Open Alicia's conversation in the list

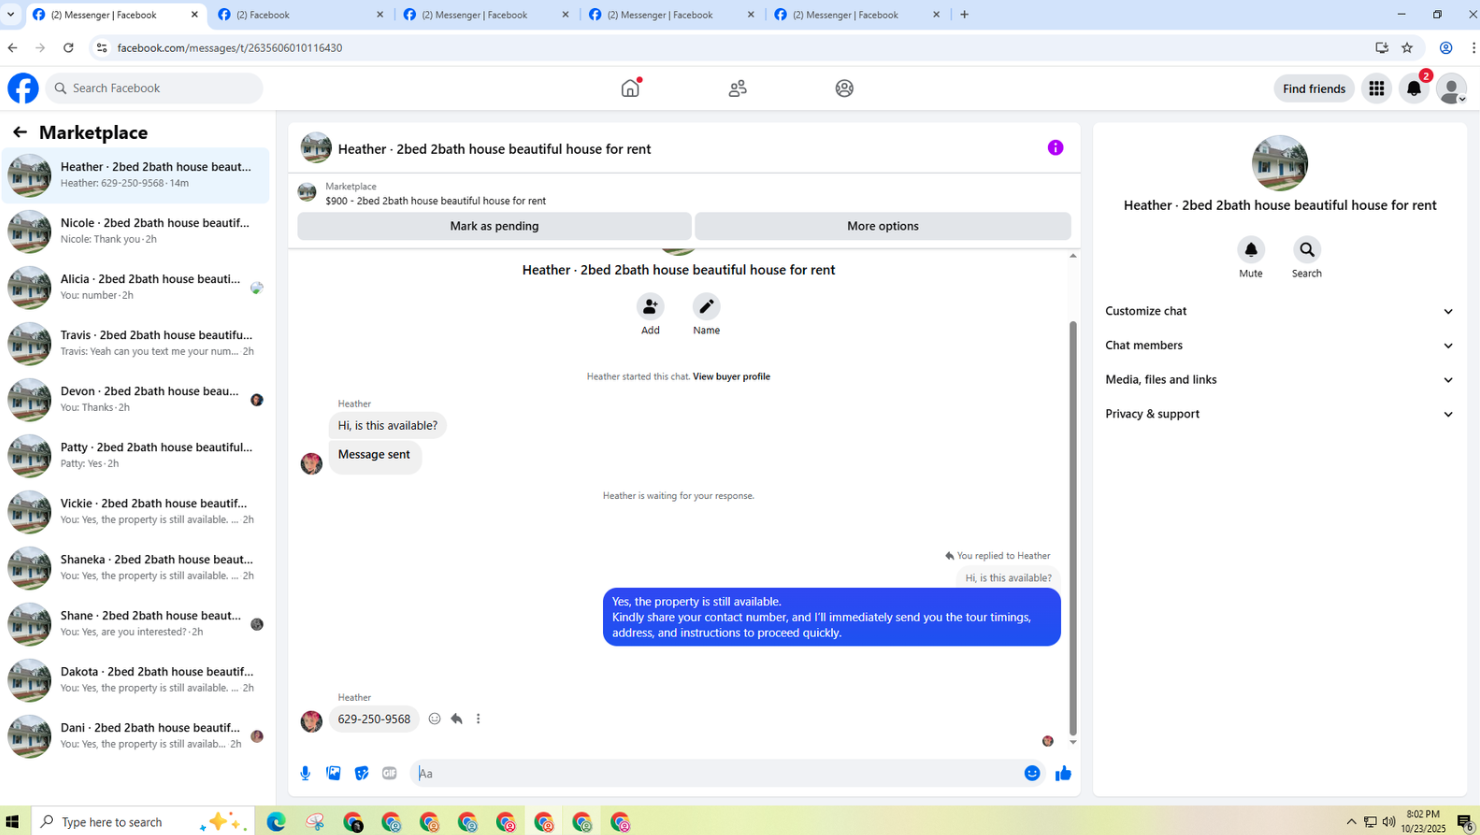[136, 287]
